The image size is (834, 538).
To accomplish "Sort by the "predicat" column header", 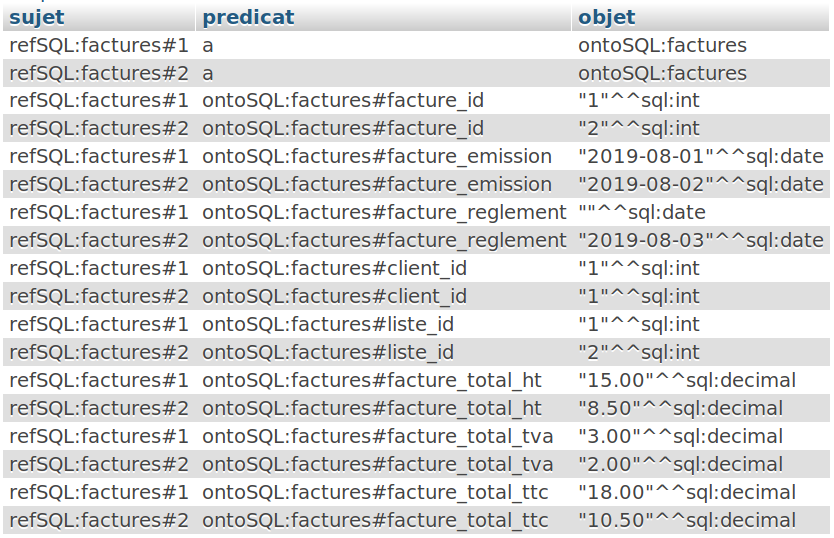I will (x=248, y=17).
